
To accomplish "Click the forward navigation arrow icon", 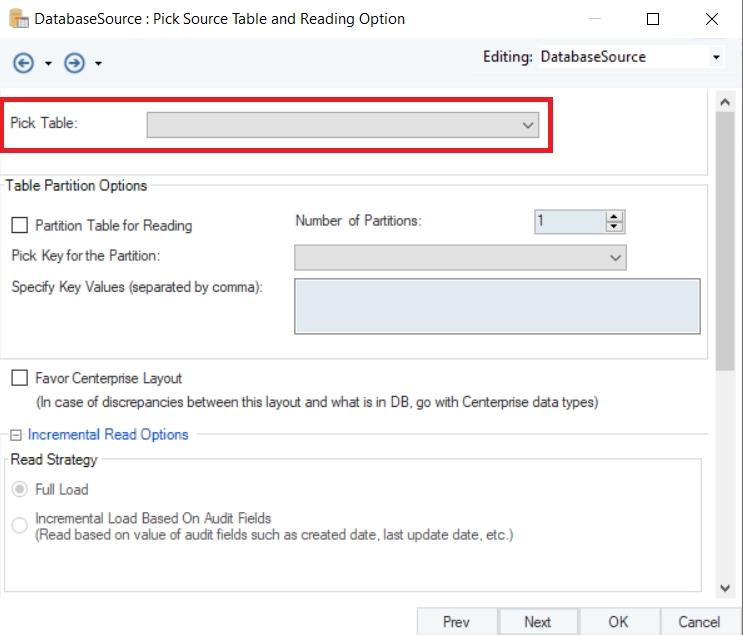I will 74,63.
